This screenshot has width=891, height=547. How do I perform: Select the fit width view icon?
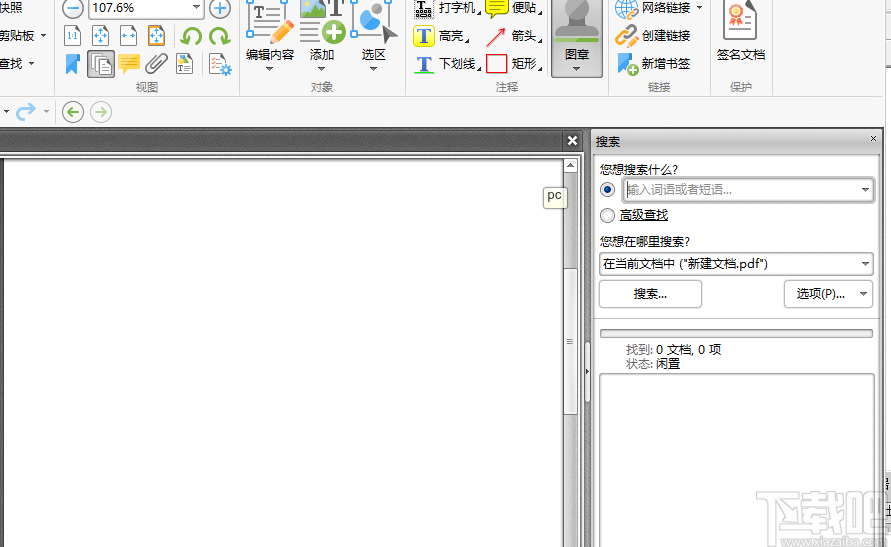point(128,36)
